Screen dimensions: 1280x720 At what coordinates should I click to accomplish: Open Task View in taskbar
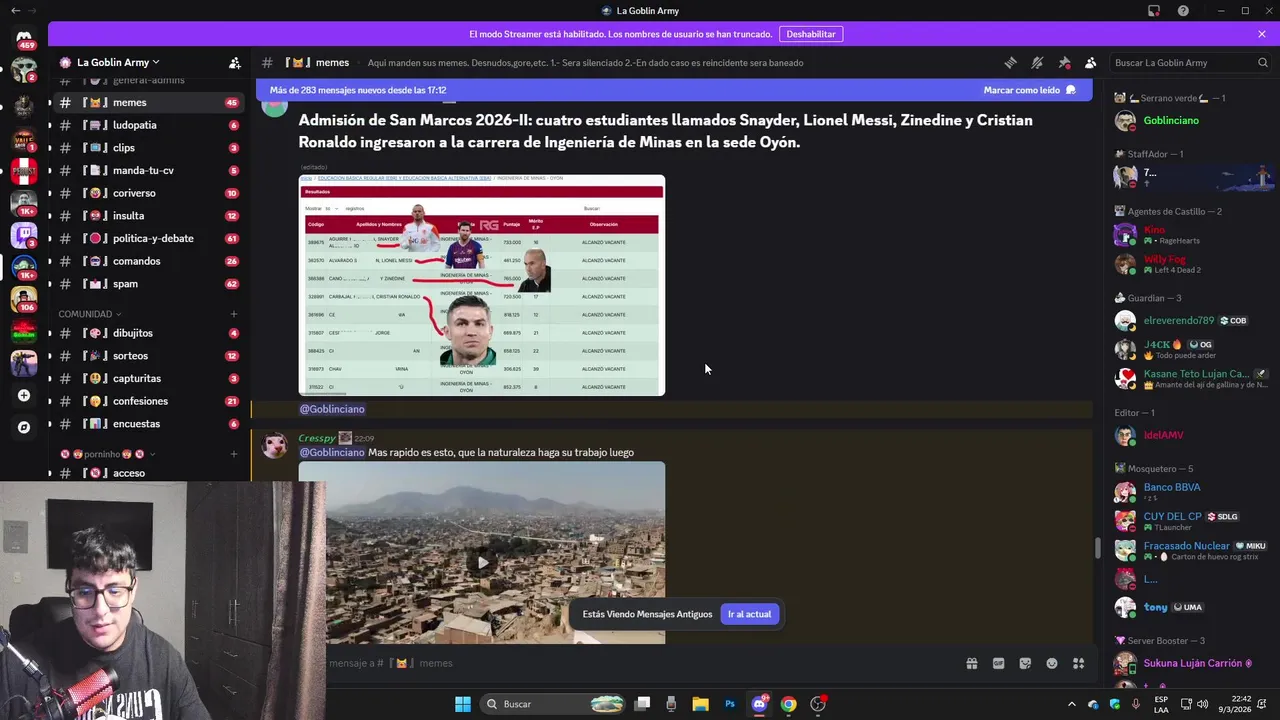(642, 704)
